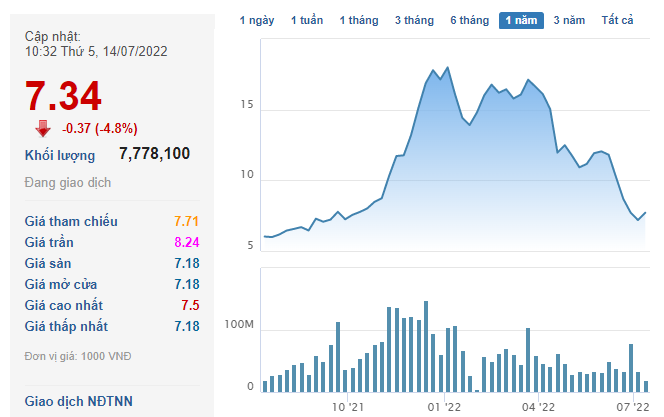Click the Giá sàn row label
The image size is (664, 417).
click(x=48, y=263)
